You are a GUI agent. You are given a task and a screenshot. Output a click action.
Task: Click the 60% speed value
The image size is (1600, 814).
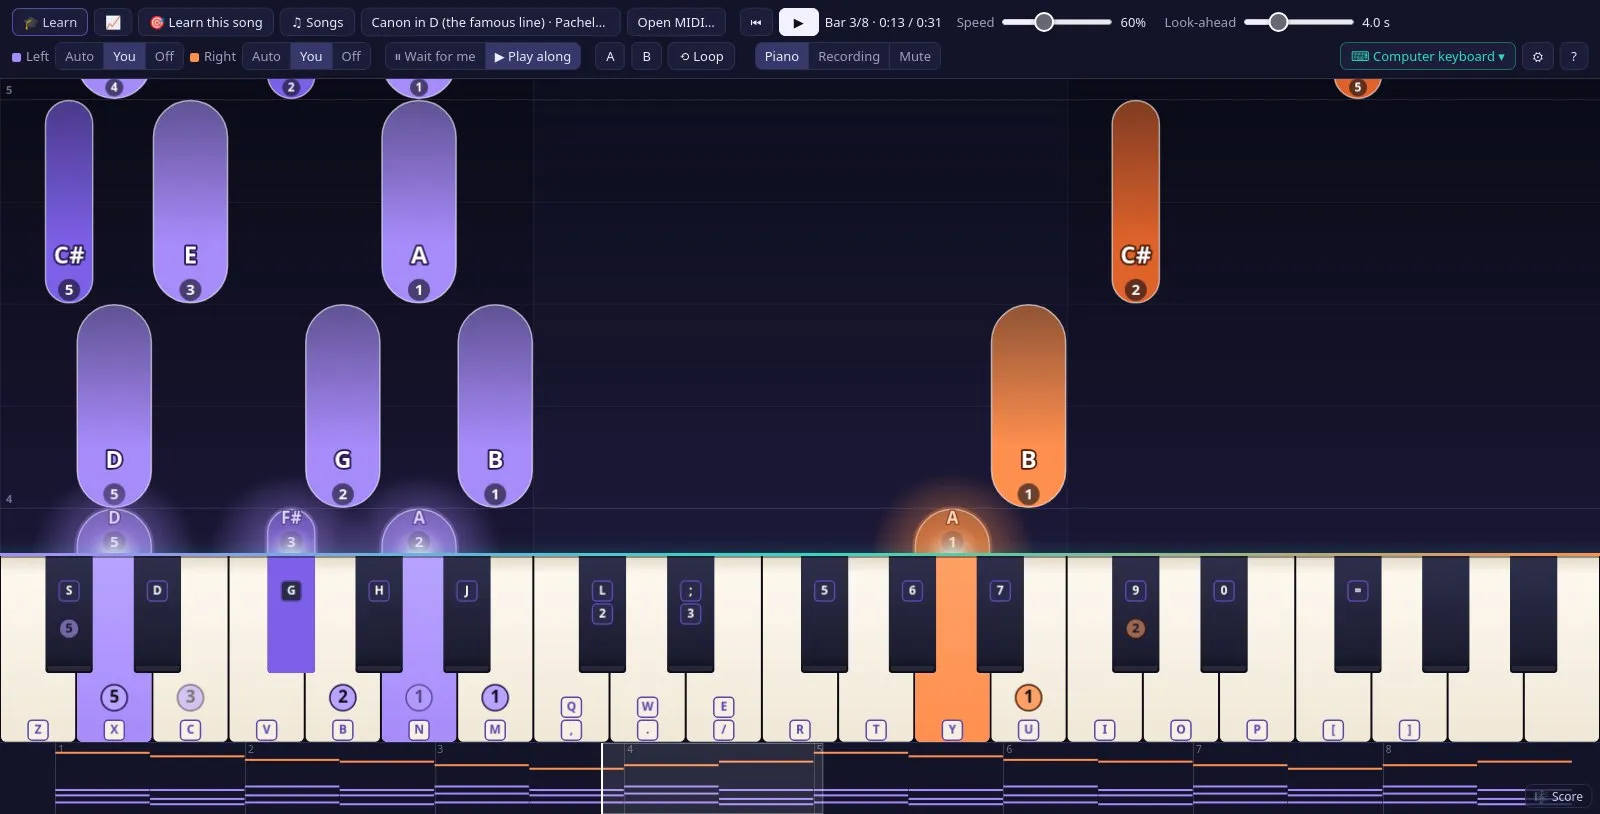pos(1133,22)
